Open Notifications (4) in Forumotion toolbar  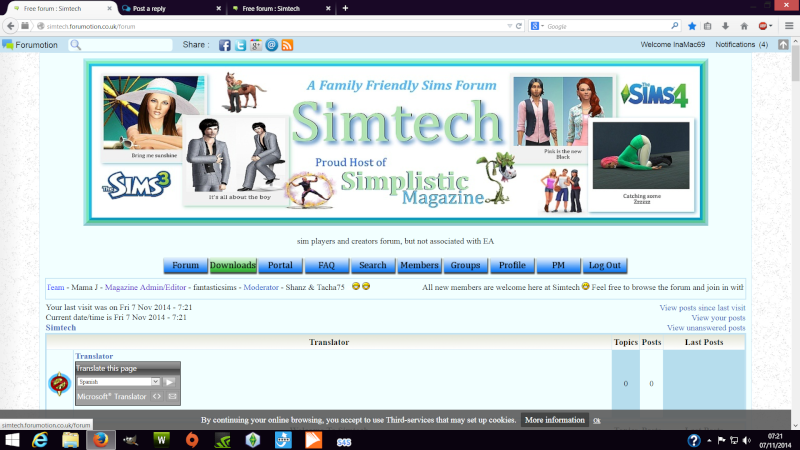pyautogui.click(x=741, y=45)
